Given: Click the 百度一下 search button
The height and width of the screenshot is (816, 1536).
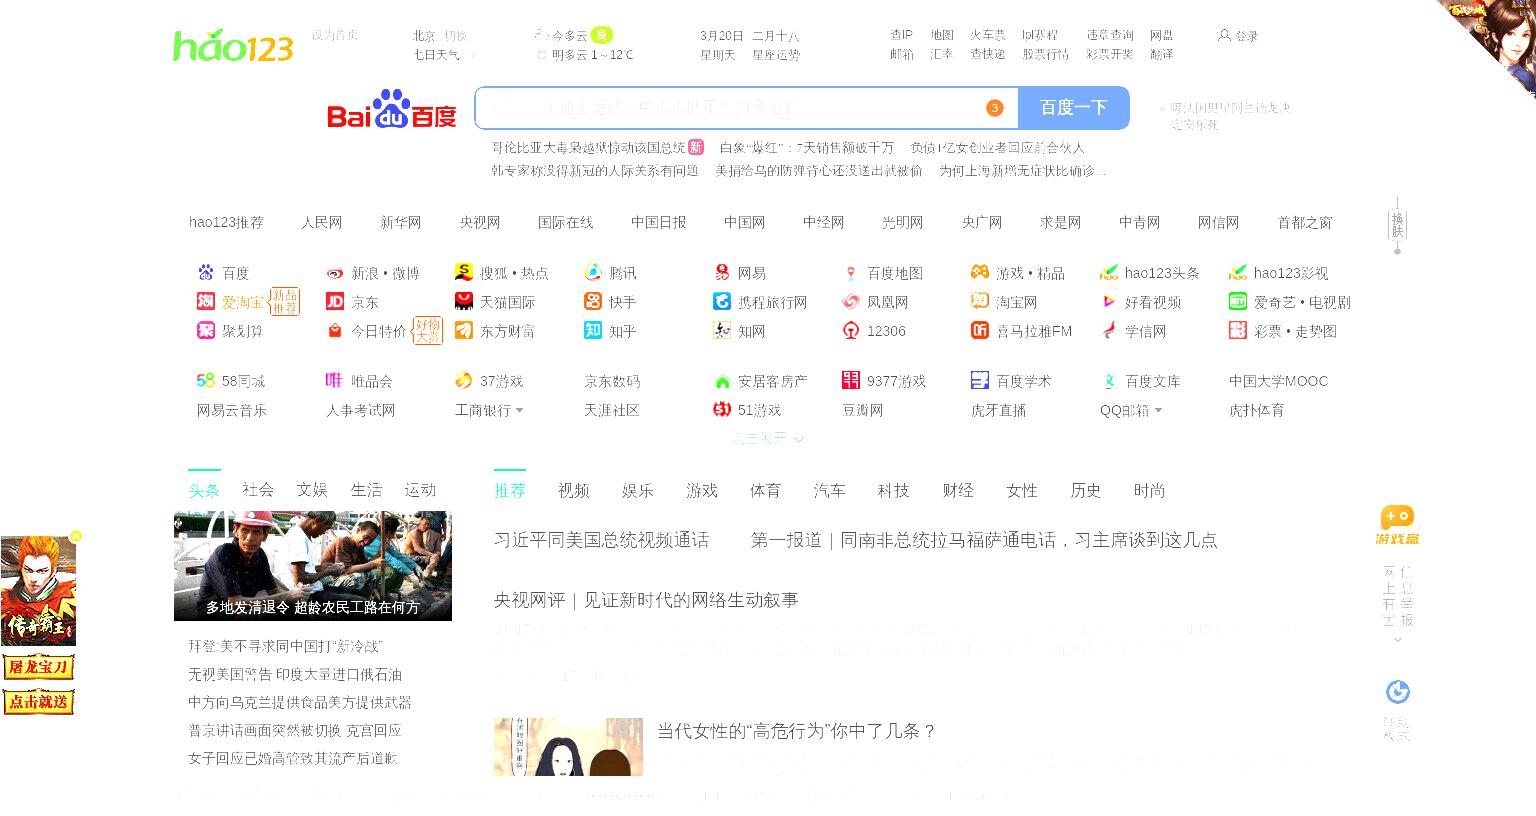Looking at the screenshot, I should coord(1074,108).
